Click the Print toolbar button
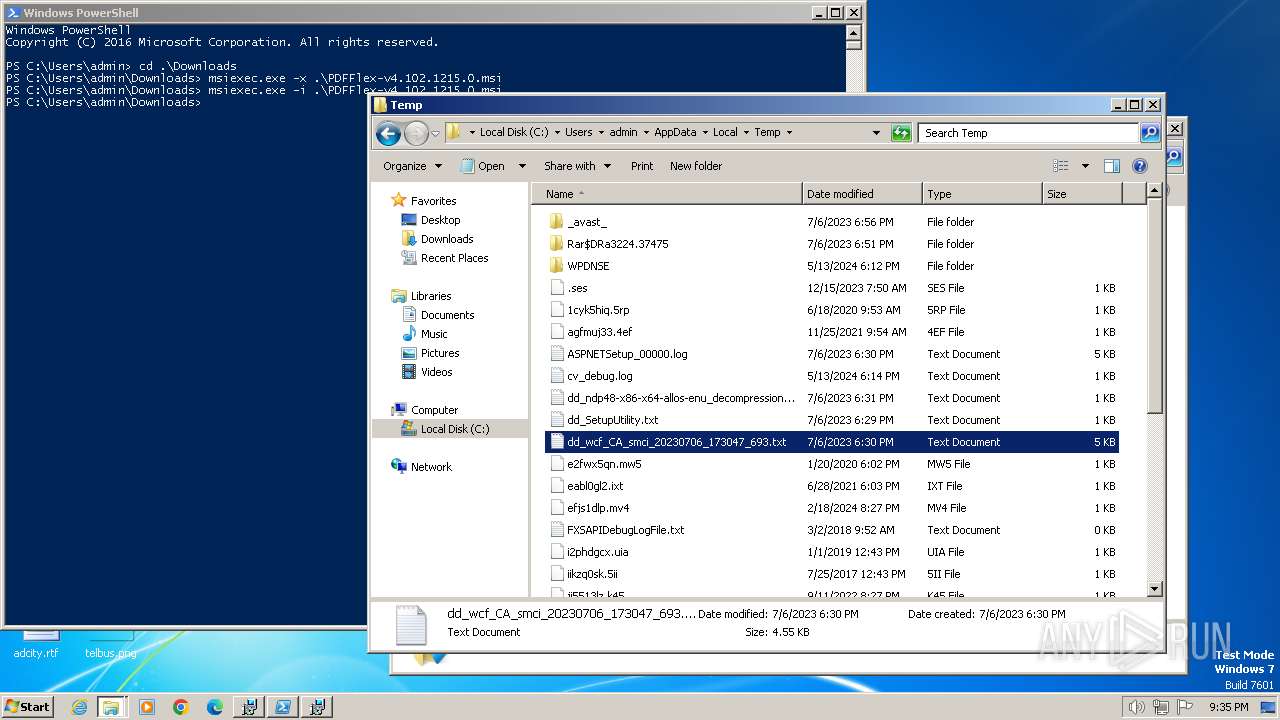 click(642, 166)
